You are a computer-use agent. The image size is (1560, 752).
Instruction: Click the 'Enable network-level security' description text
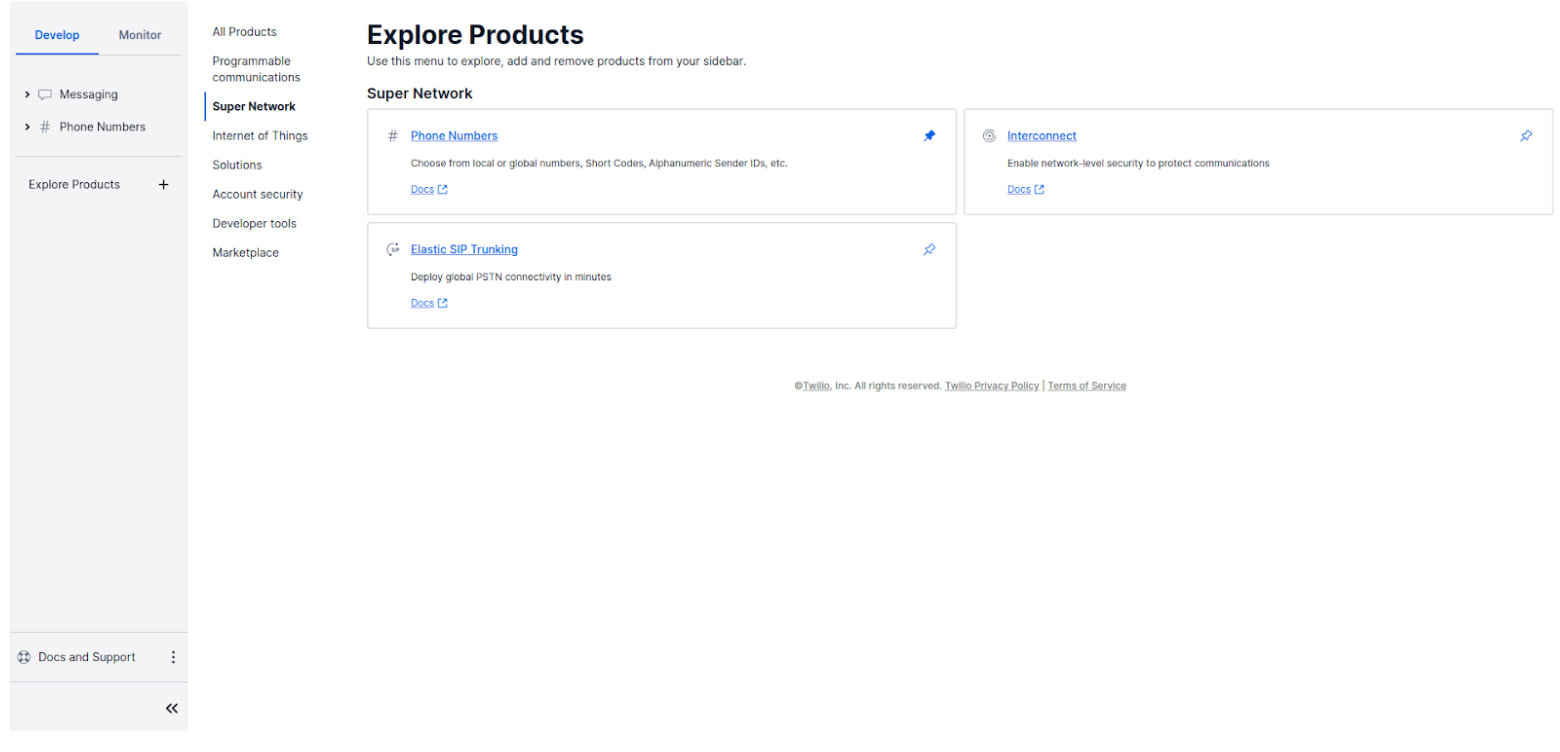coord(1138,163)
